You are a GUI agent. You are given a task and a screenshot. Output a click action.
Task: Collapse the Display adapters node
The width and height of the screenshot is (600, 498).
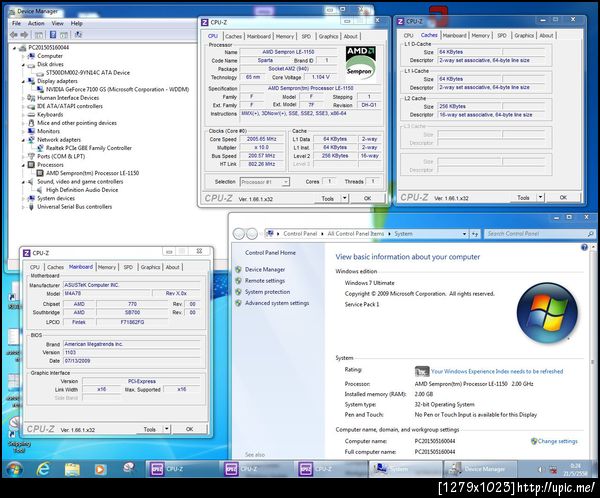[23, 82]
